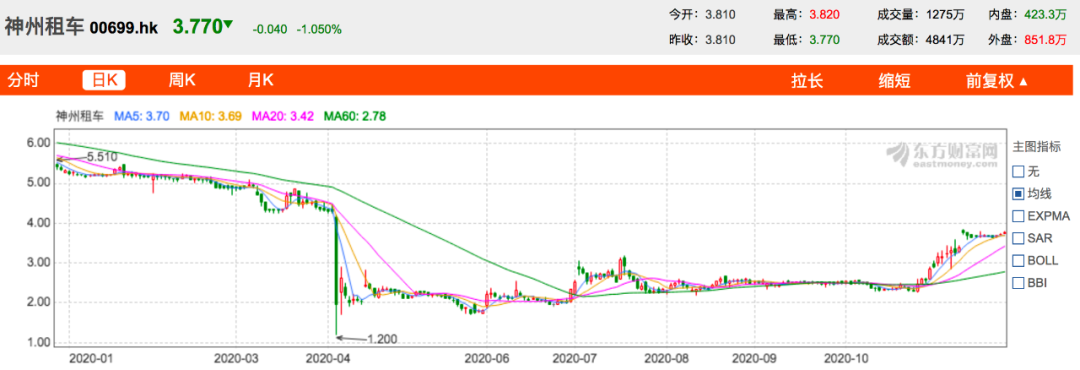The image size is (1080, 370).
Task: Click the 2020-06 date axis label
Action: click(486, 358)
